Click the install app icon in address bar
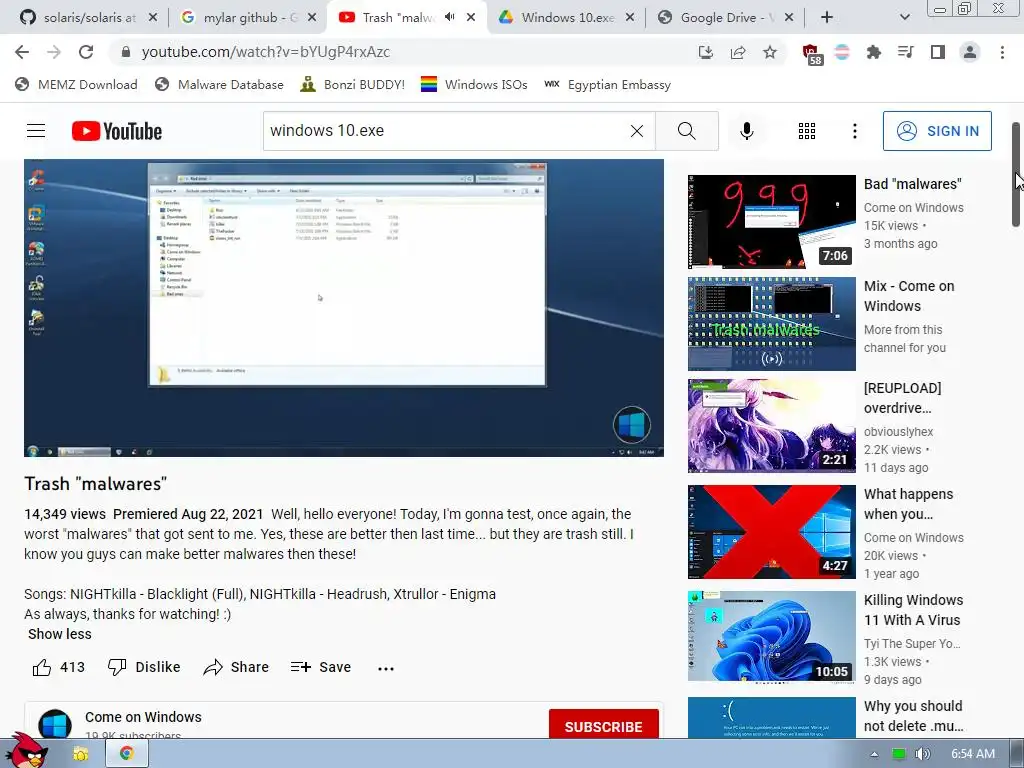Viewport: 1024px width, 768px height. [x=705, y=52]
